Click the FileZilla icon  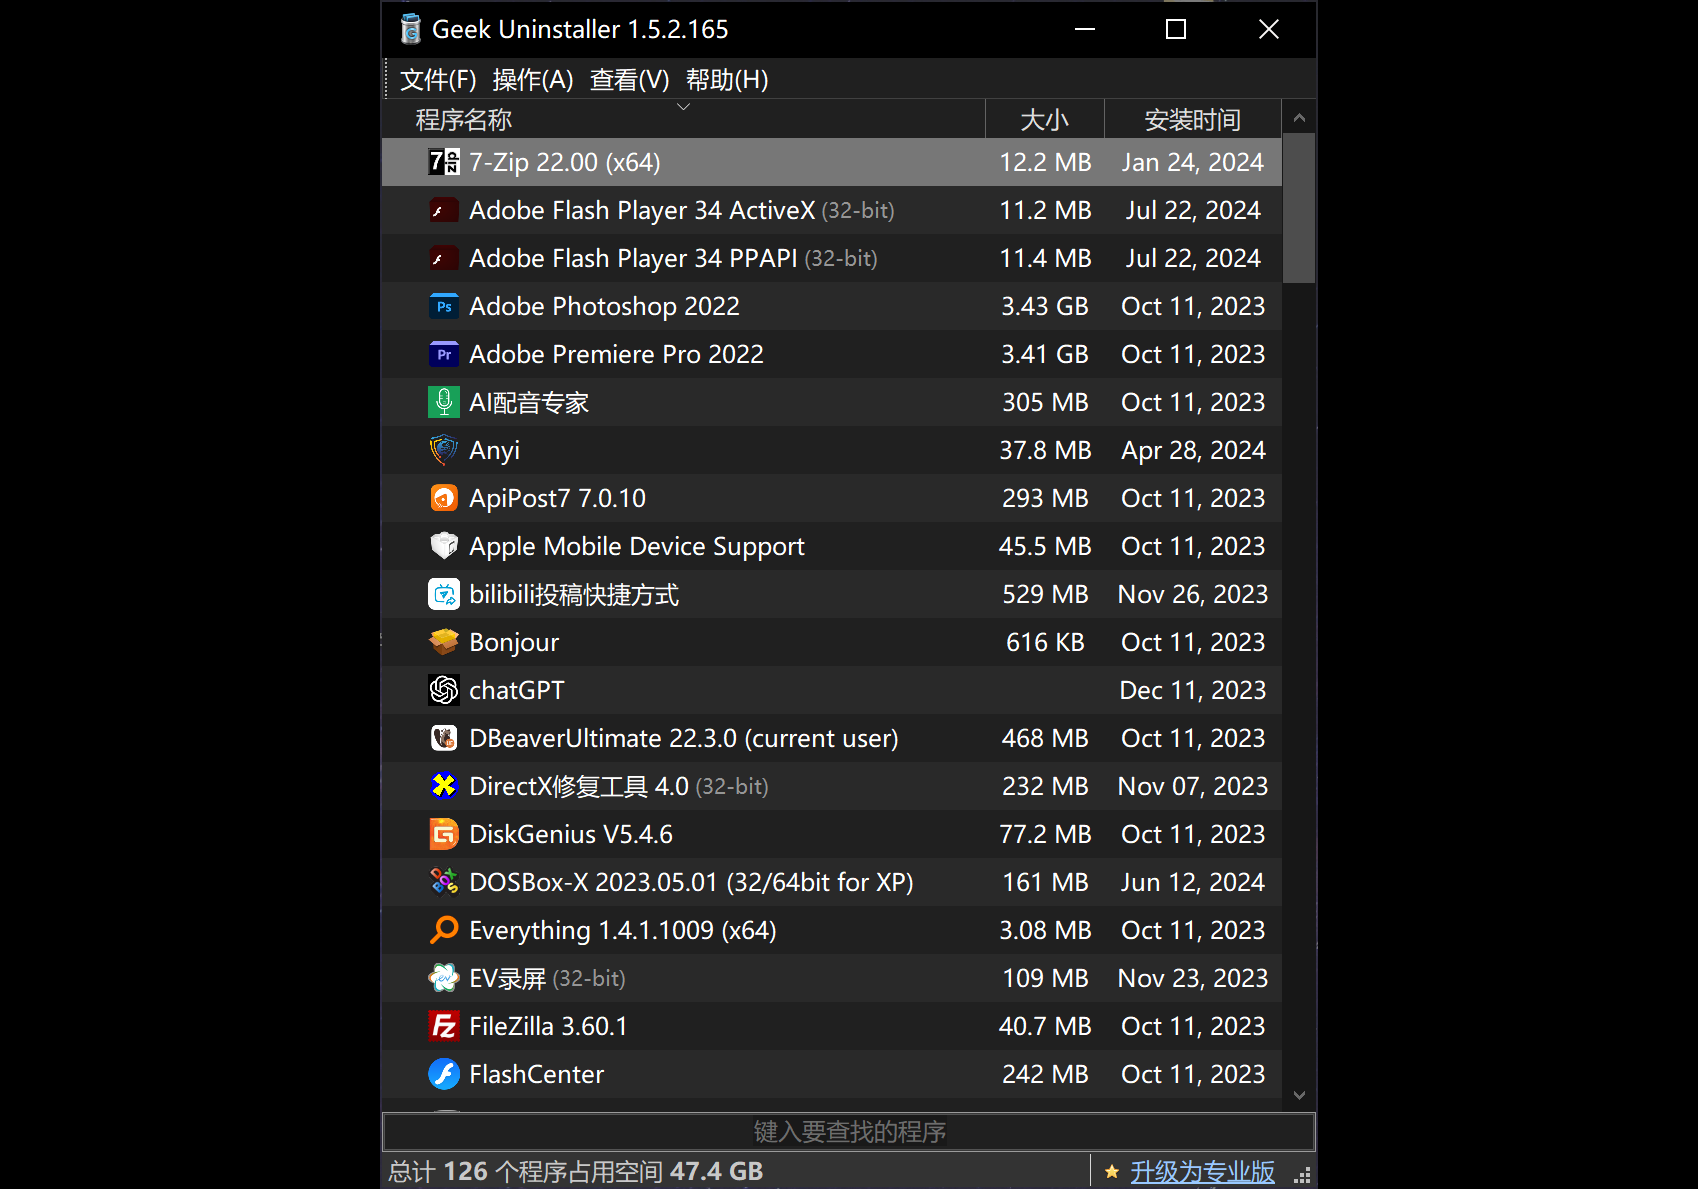[444, 1026]
